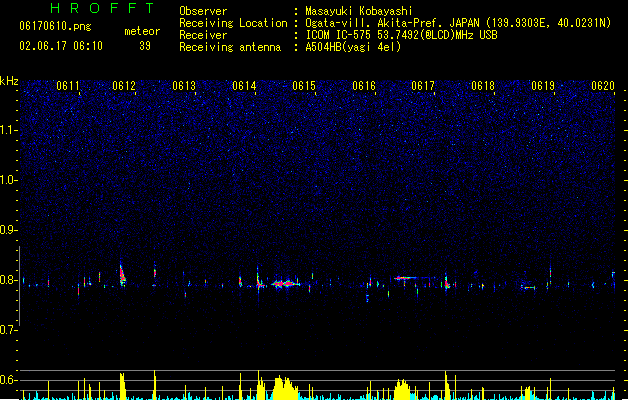Click the 0617 time marker
This screenshot has height=400, width=629.
(x=423, y=86)
